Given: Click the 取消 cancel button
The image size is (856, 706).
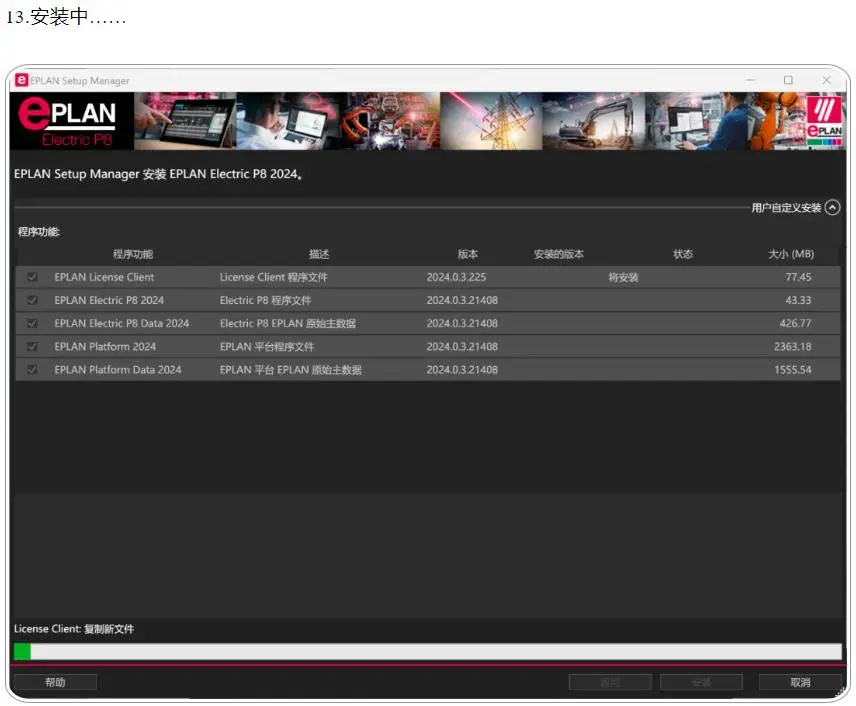Looking at the screenshot, I should pyautogui.click(x=800, y=683).
